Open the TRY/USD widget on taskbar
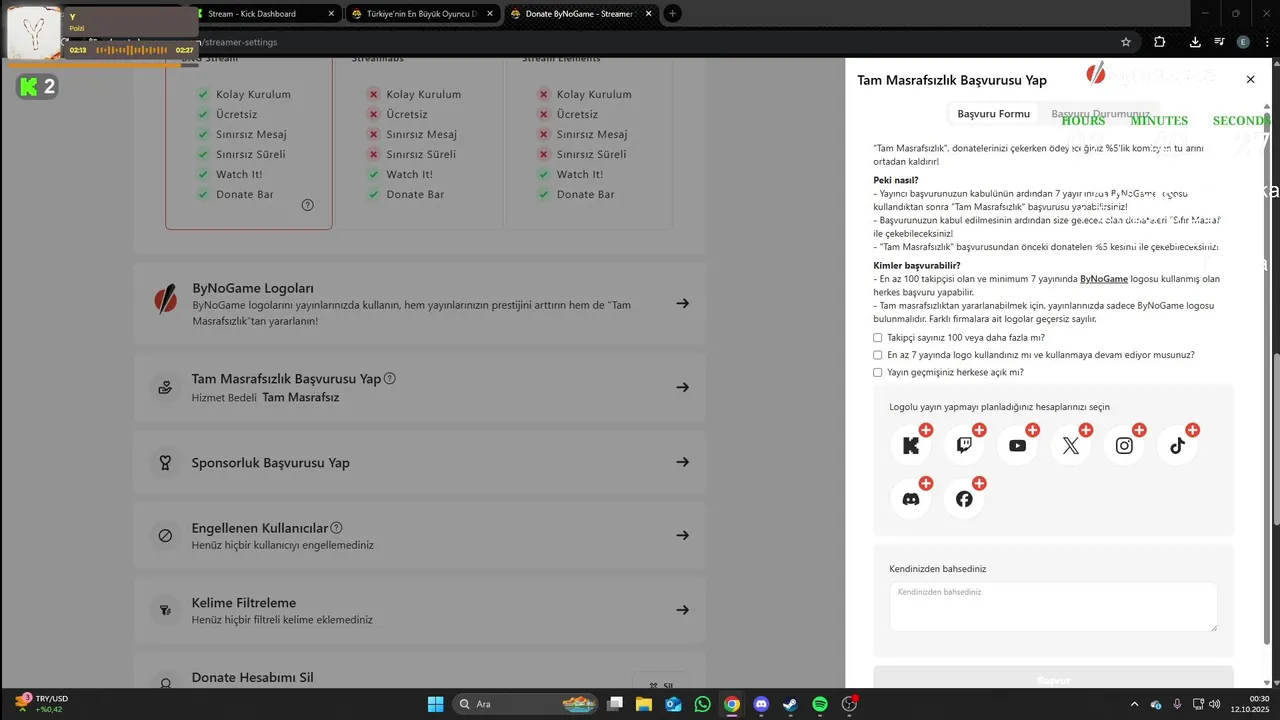Image resolution: width=1280 pixels, height=720 pixels. pyautogui.click(x=40, y=704)
